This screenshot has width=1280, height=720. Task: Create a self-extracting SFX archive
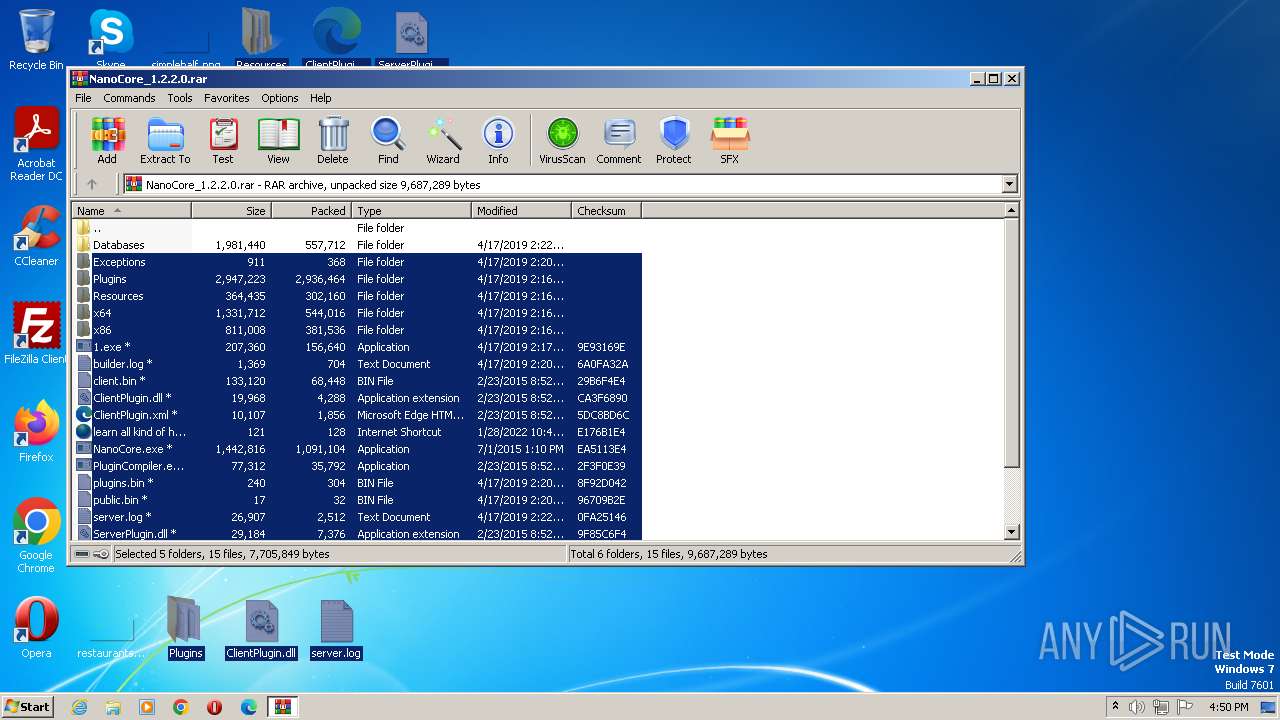click(730, 140)
